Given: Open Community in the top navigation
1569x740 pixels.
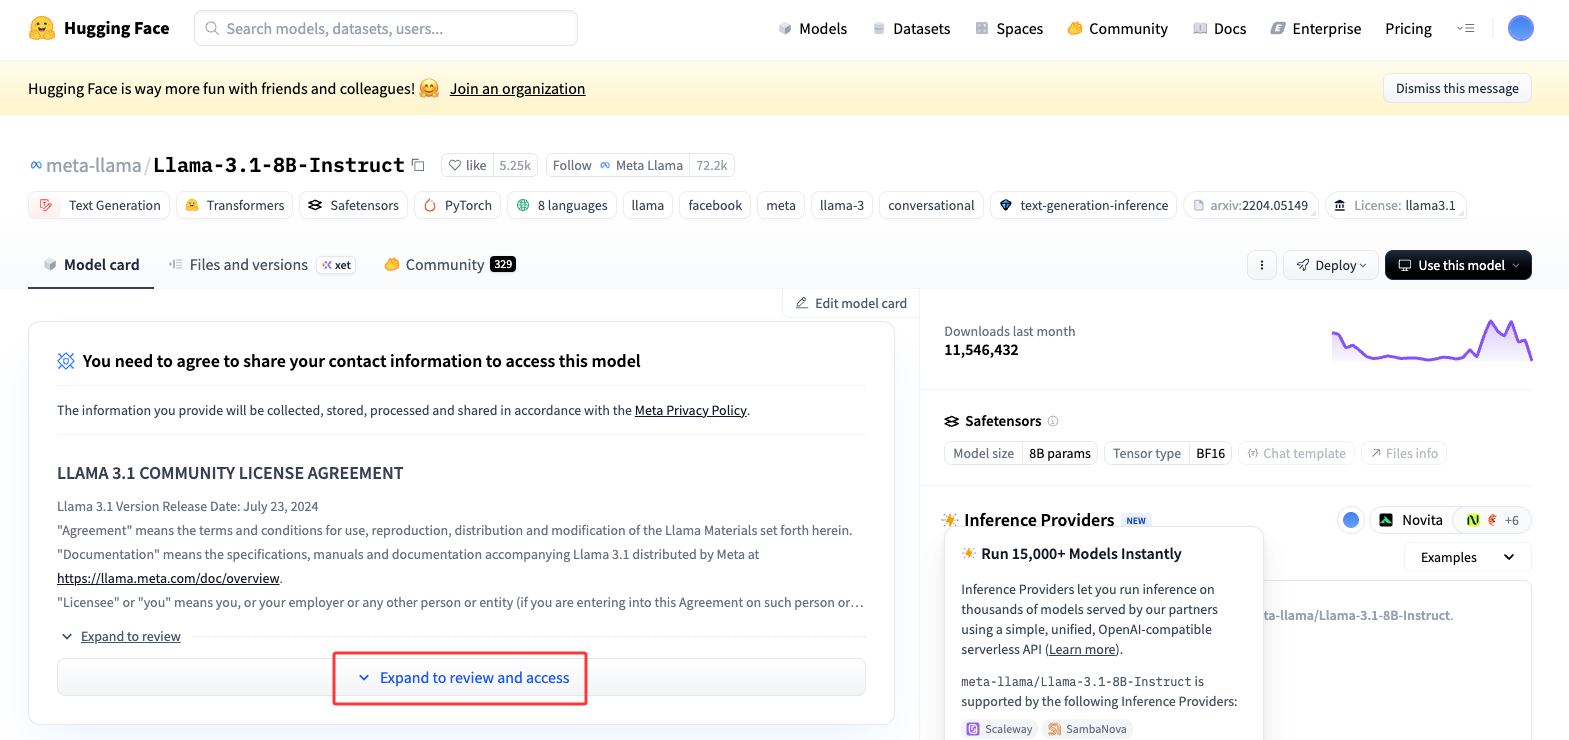Looking at the screenshot, I should point(1117,29).
